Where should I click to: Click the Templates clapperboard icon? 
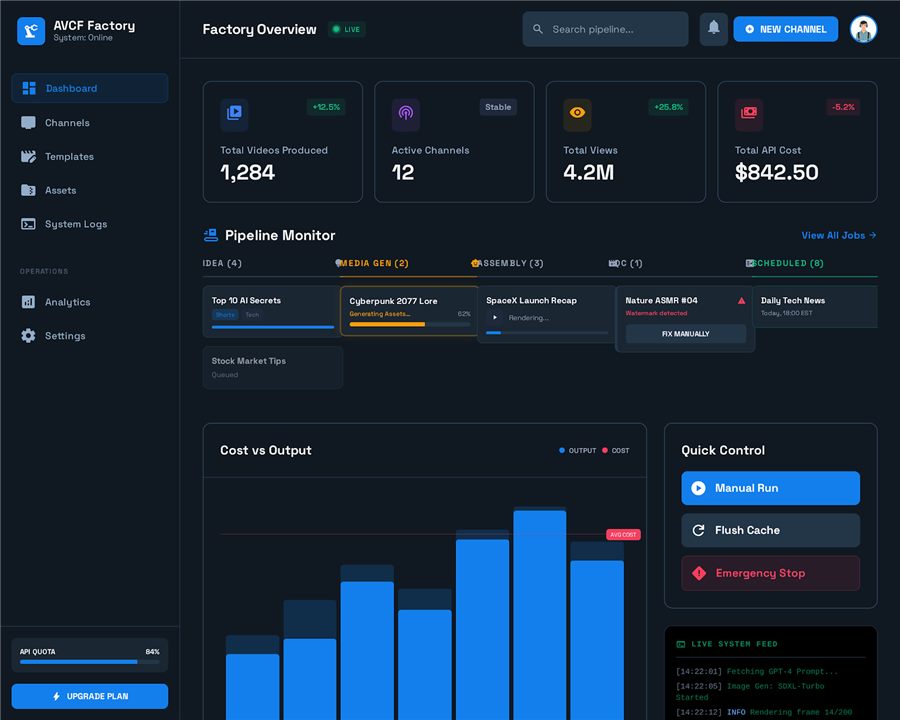28,157
